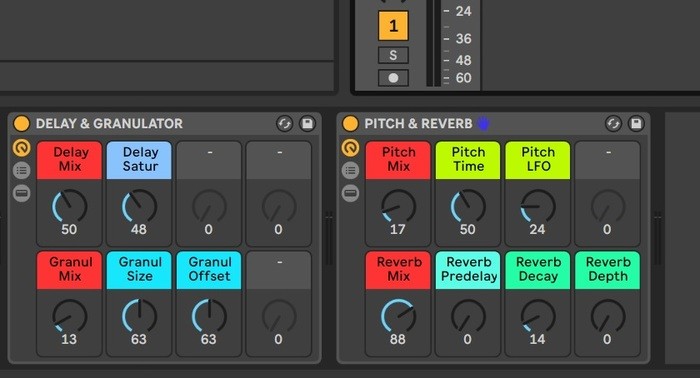Select the Pitch Mix macro label

[398, 160]
